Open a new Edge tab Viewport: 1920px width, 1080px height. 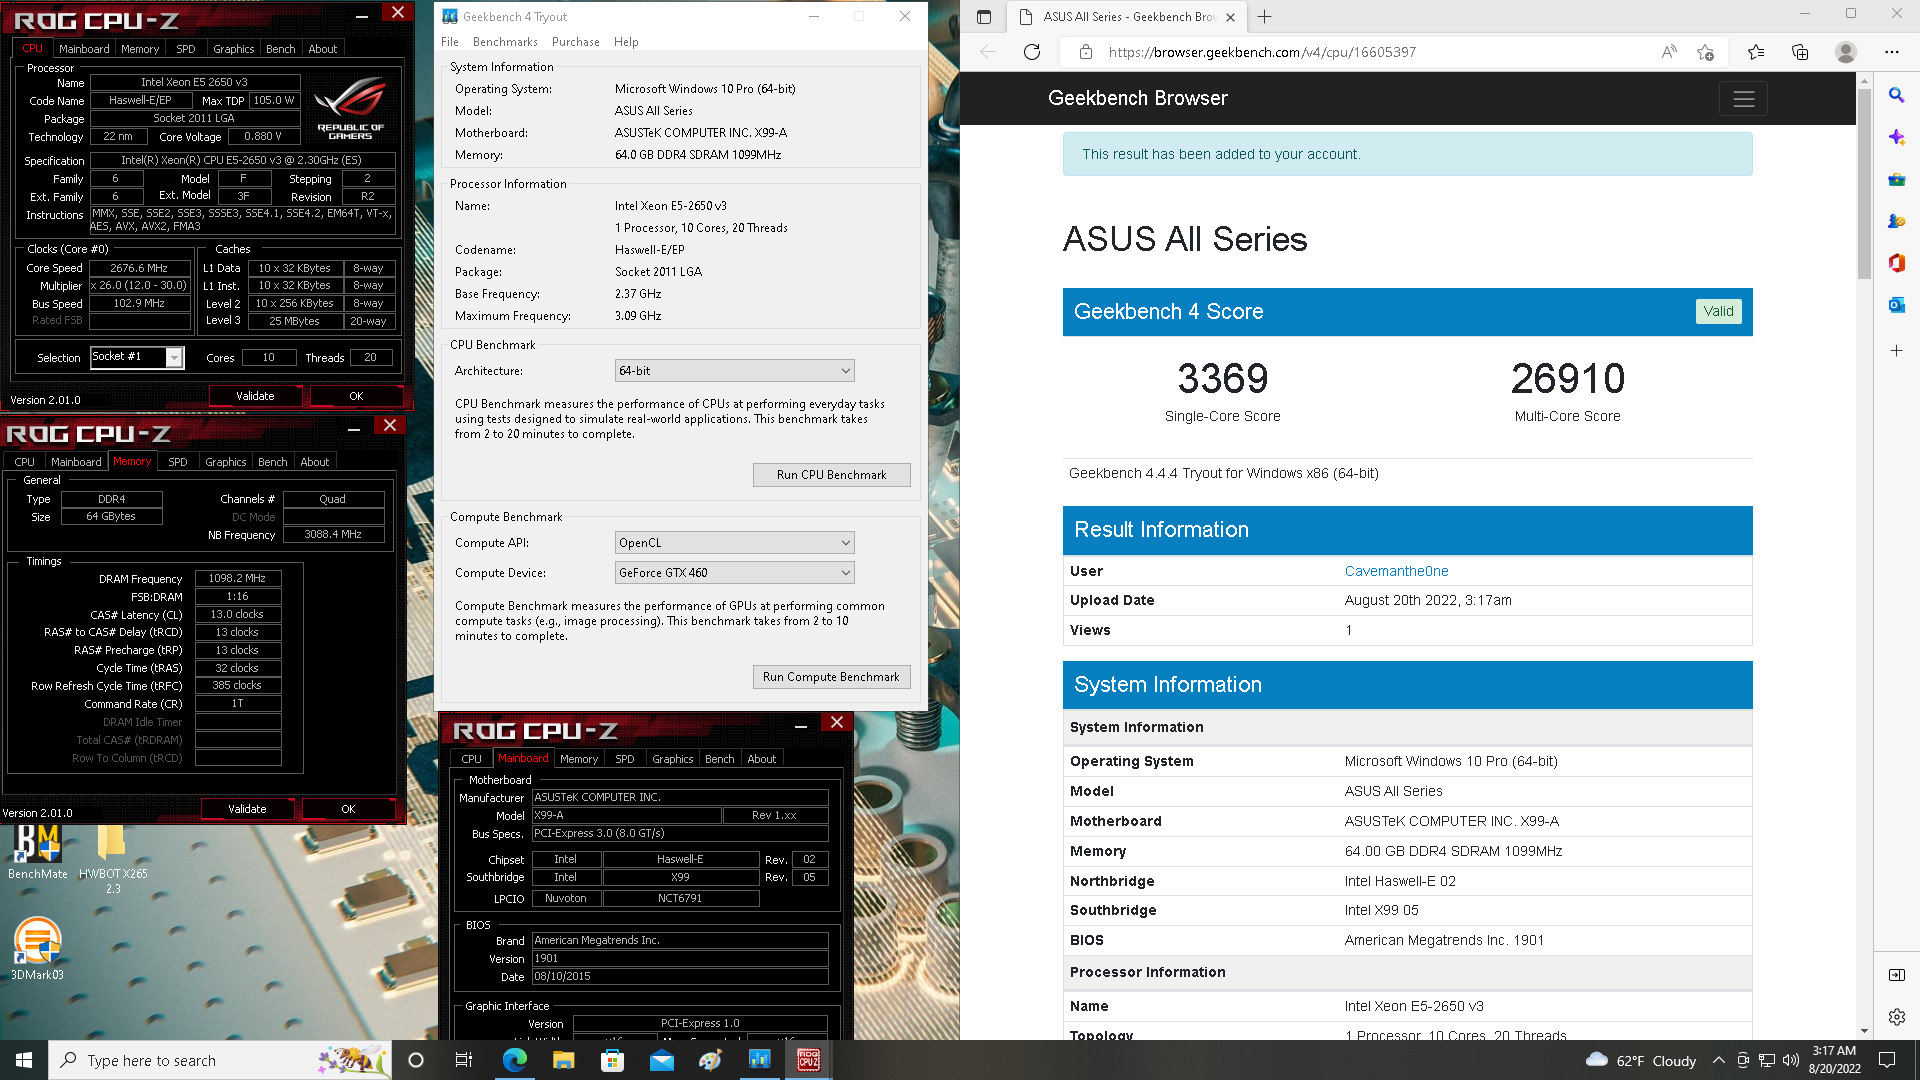coord(1265,17)
